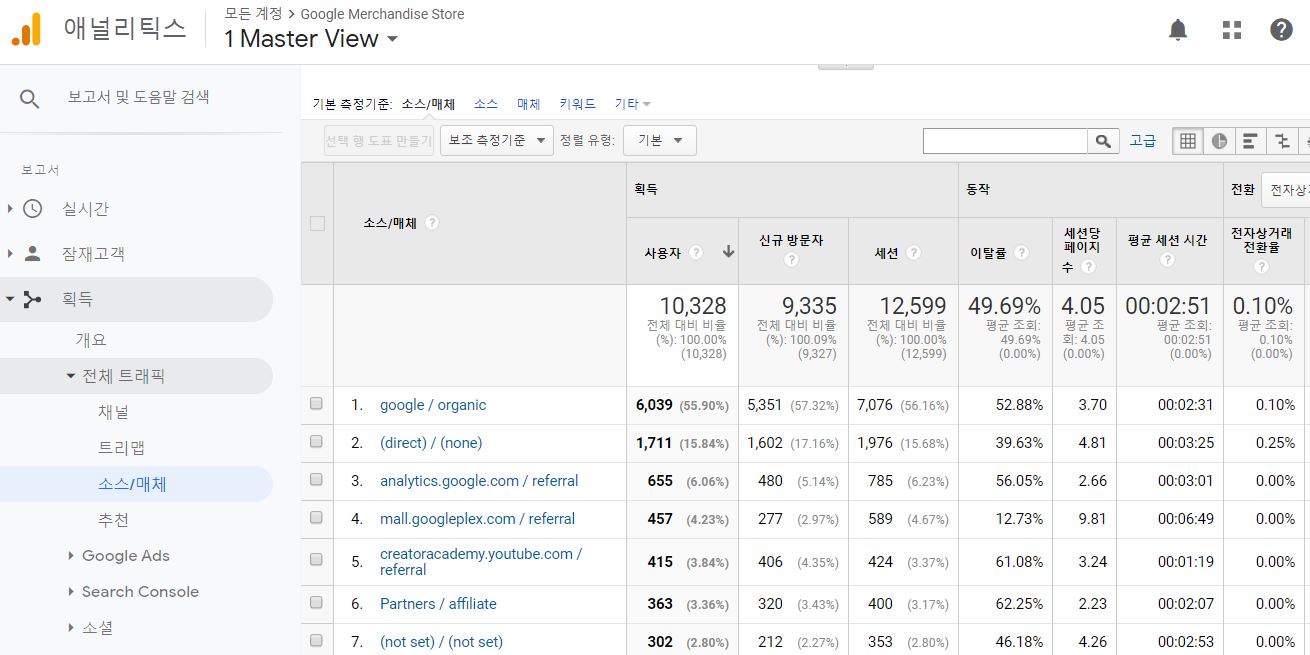Click the 모든 계정 breadcrumb
The image size is (1310, 655).
coord(252,14)
